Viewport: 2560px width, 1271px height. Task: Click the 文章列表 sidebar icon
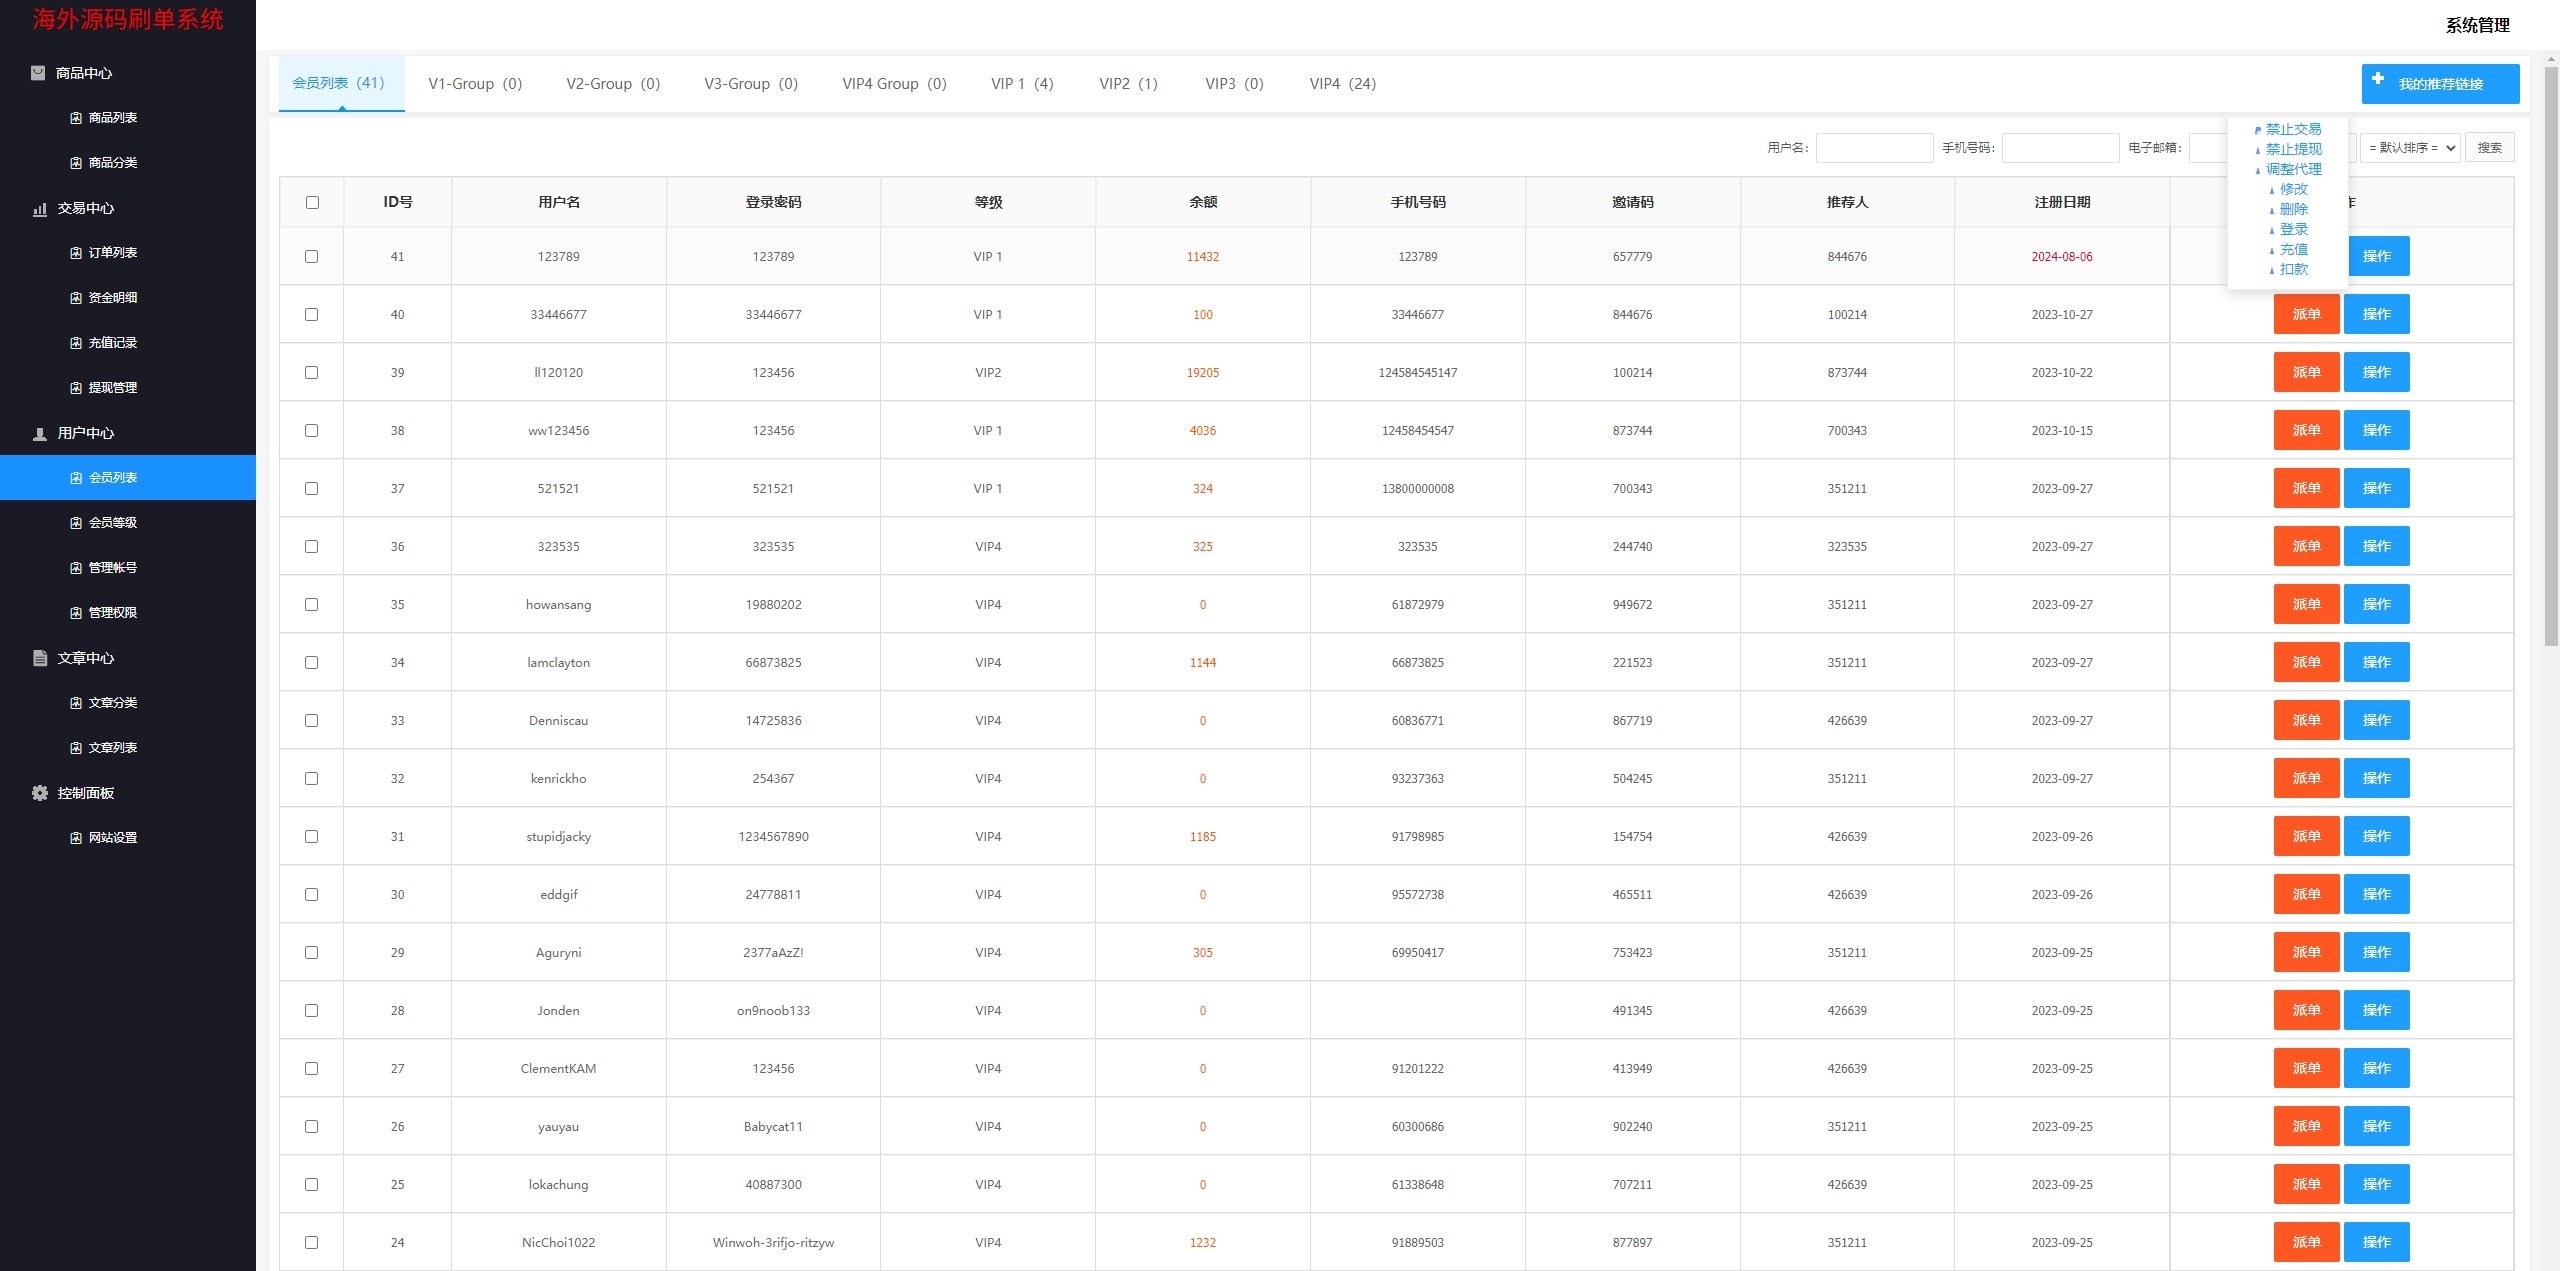[76, 748]
